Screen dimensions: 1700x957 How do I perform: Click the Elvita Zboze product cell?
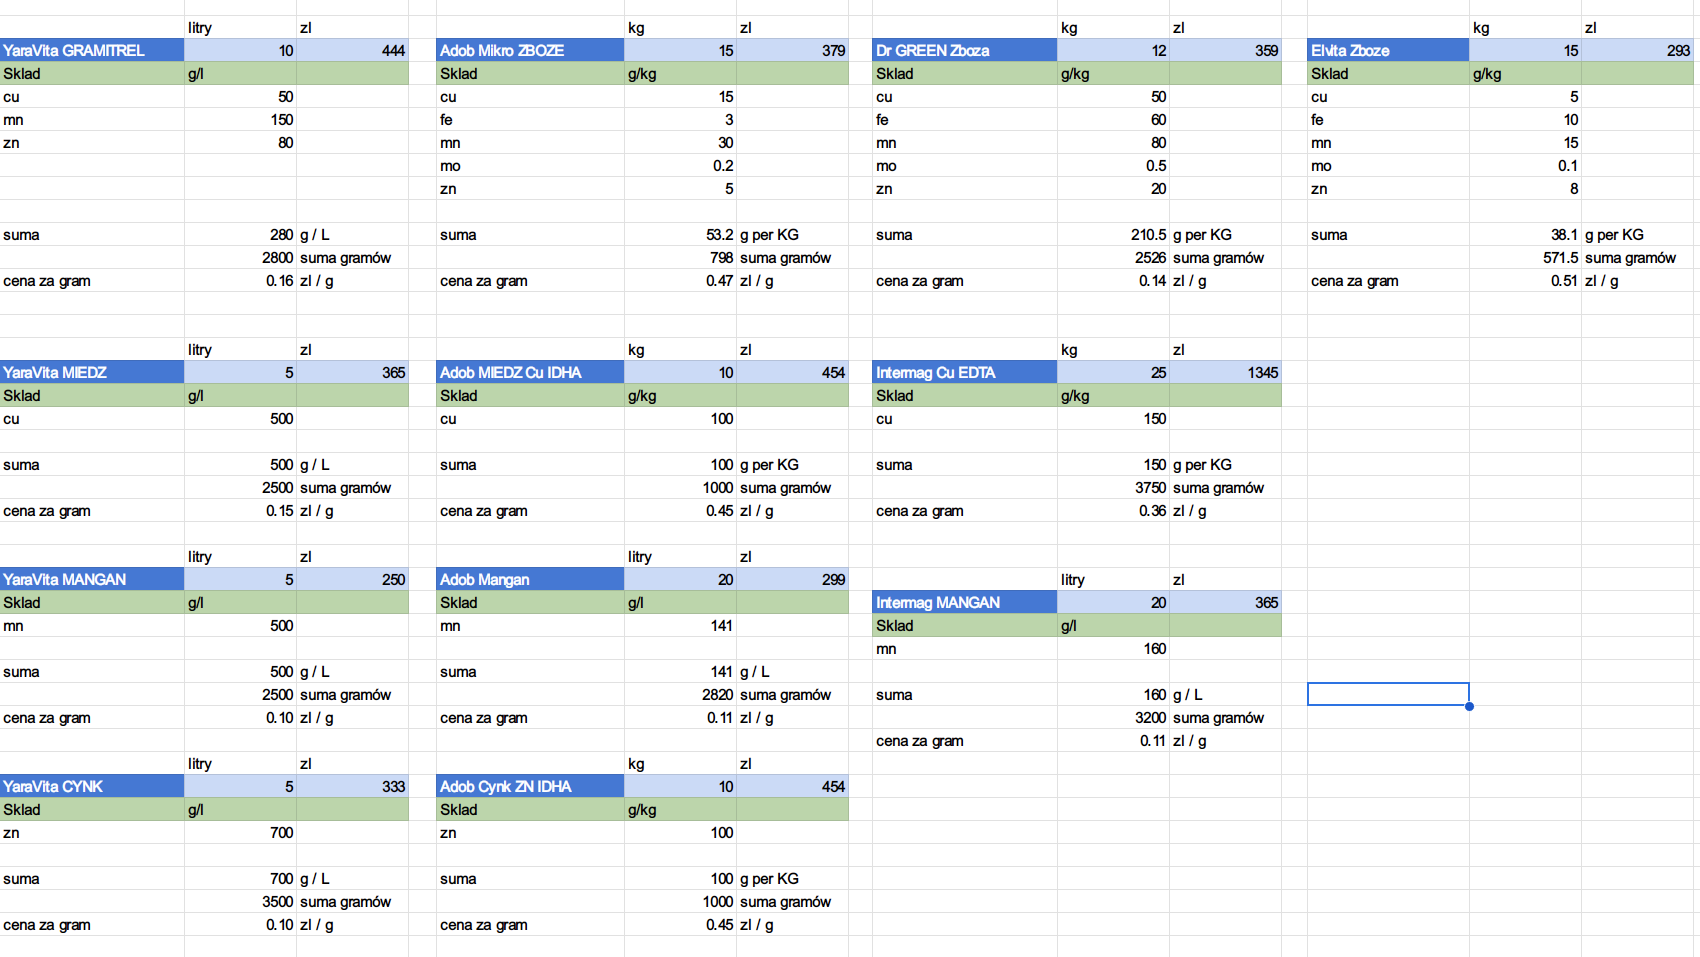(x=1388, y=50)
